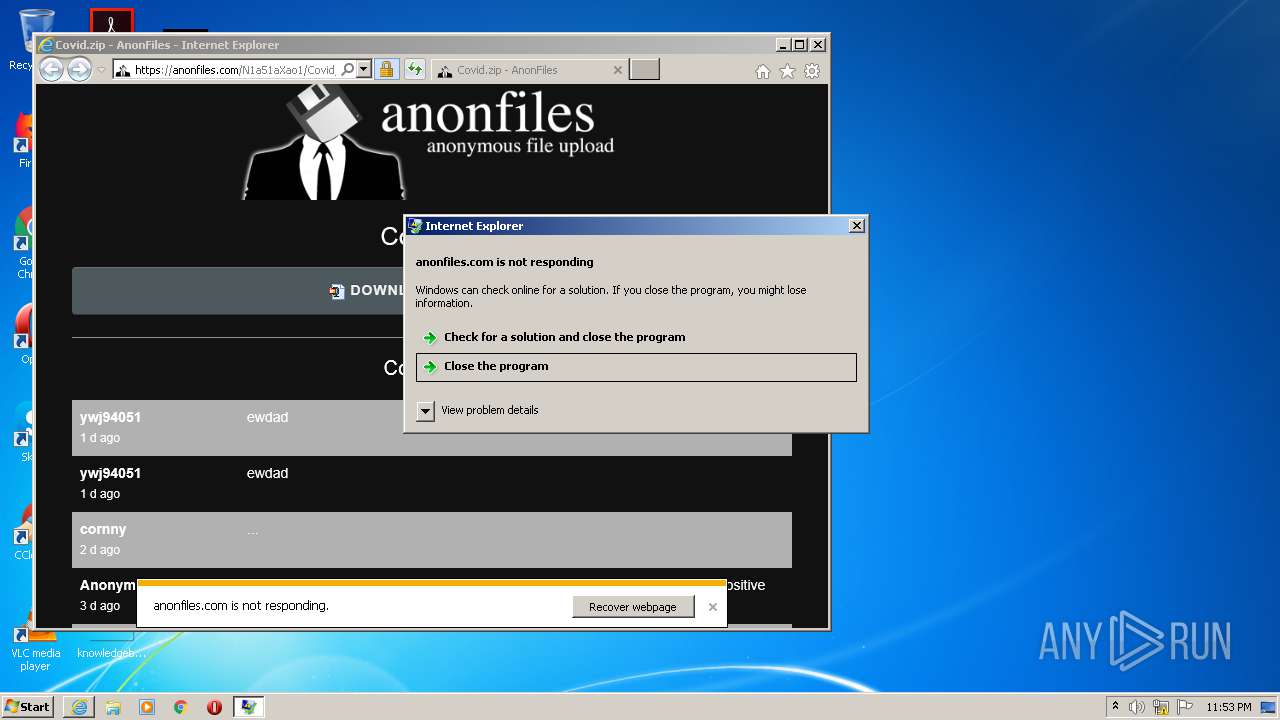The width and height of the screenshot is (1280, 720).
Task: Go to the home page icon
Action: pos(763,71)
